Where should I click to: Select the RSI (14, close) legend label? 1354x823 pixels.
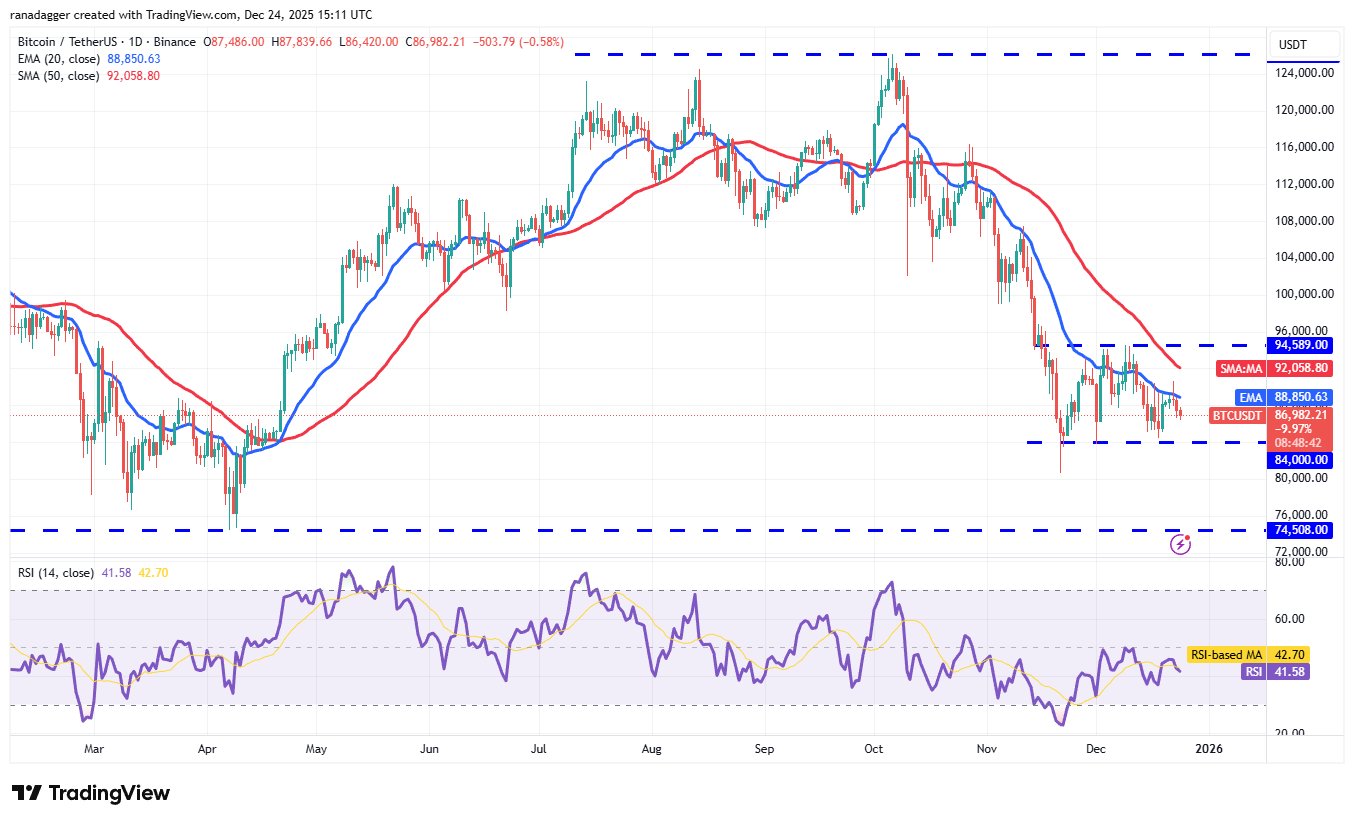pos(56,573)
